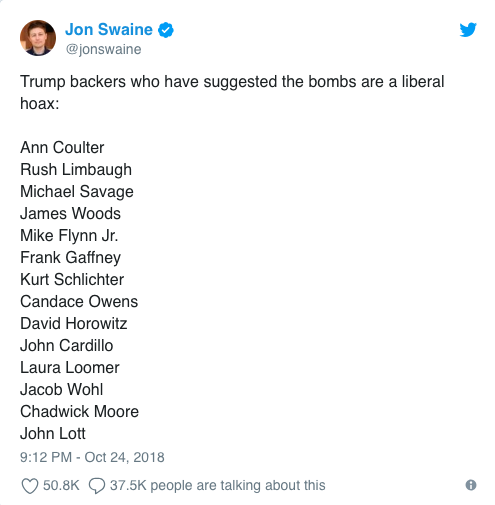Open replies via speech bubble icon
This screenshot has width=495, height=505.
tap(97, 486)
